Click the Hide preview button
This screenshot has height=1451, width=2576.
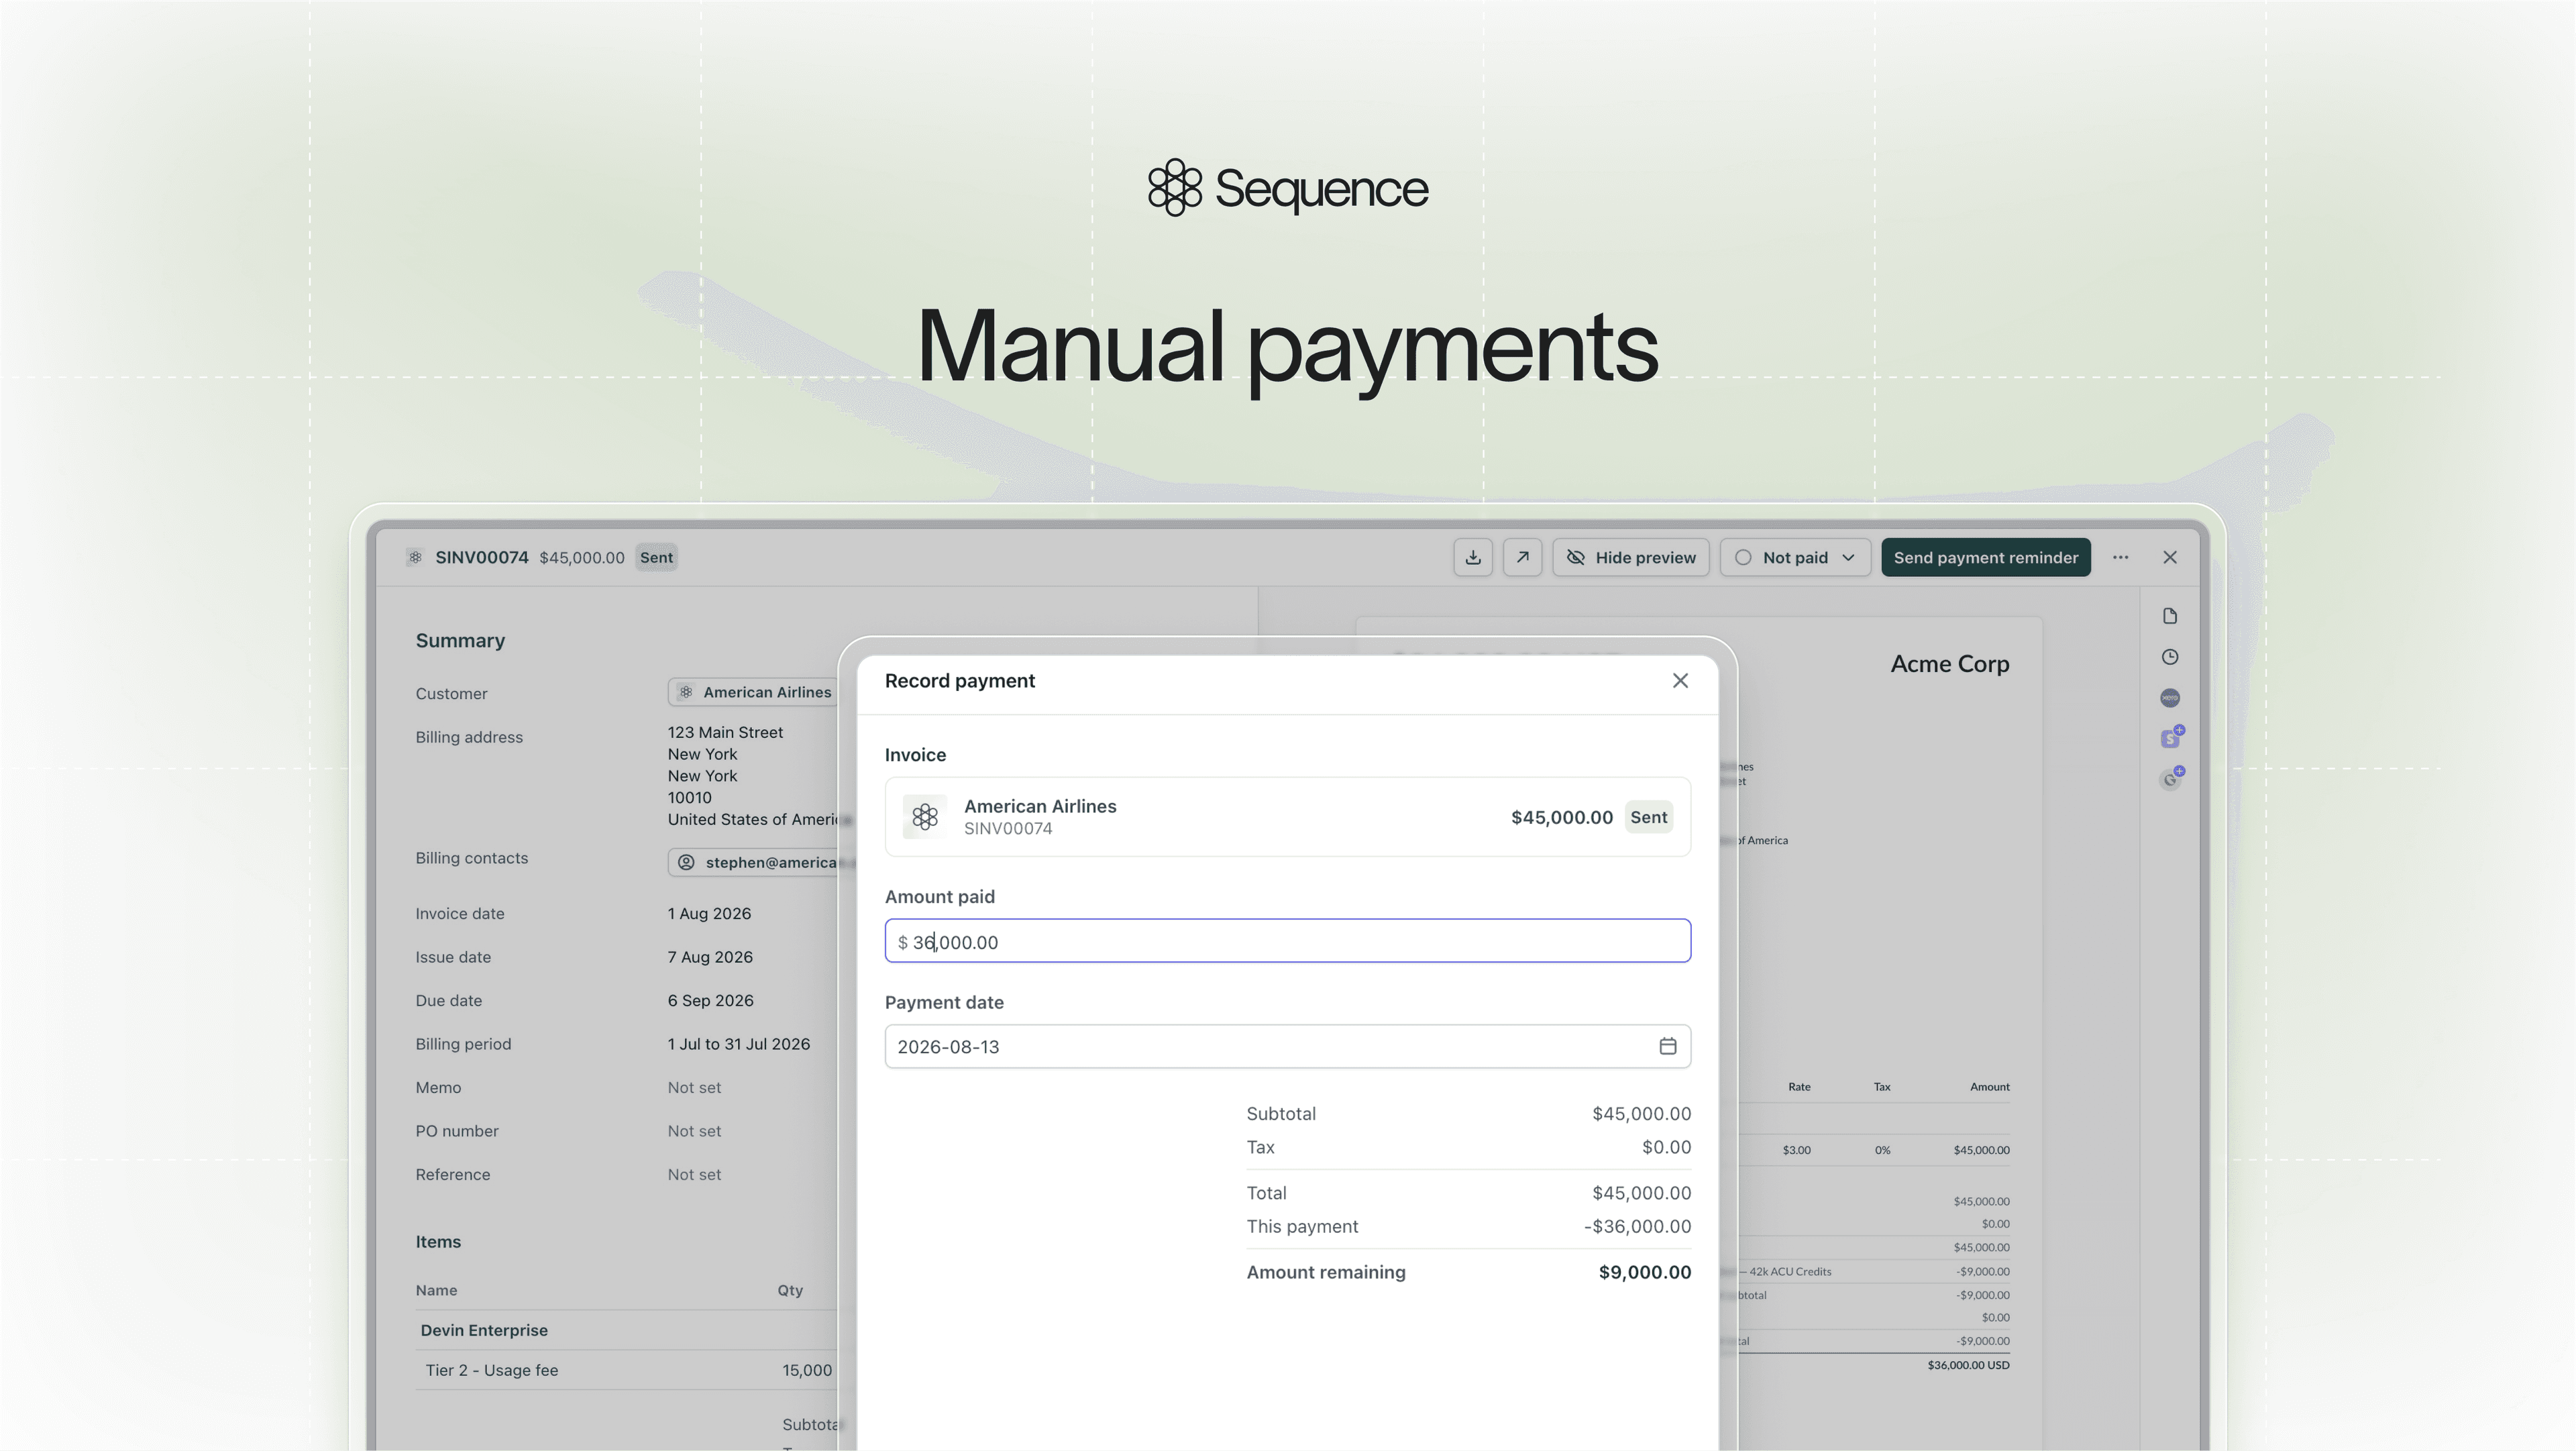[1631, 557]
